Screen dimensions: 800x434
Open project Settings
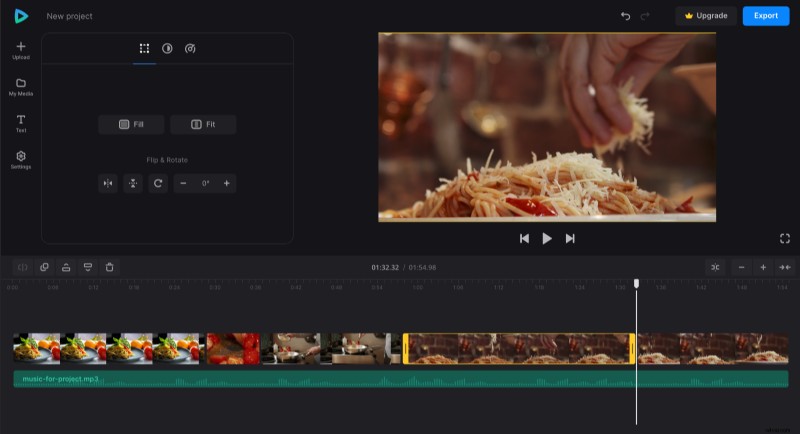[x=21, y=160]
